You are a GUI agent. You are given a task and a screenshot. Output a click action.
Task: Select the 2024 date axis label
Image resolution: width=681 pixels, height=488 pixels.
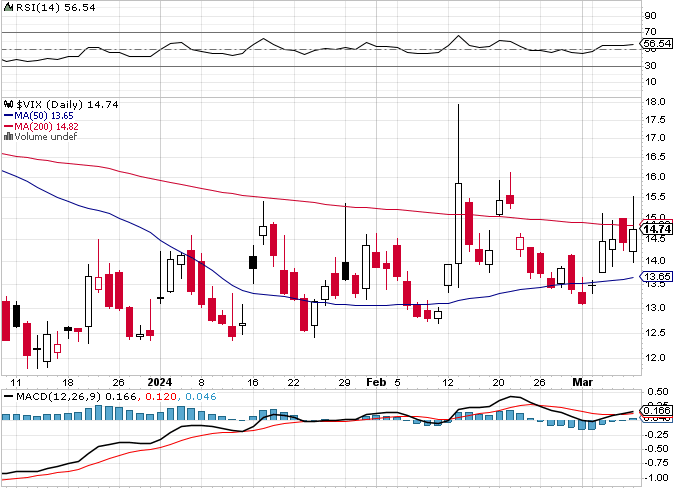coord(160,382)
